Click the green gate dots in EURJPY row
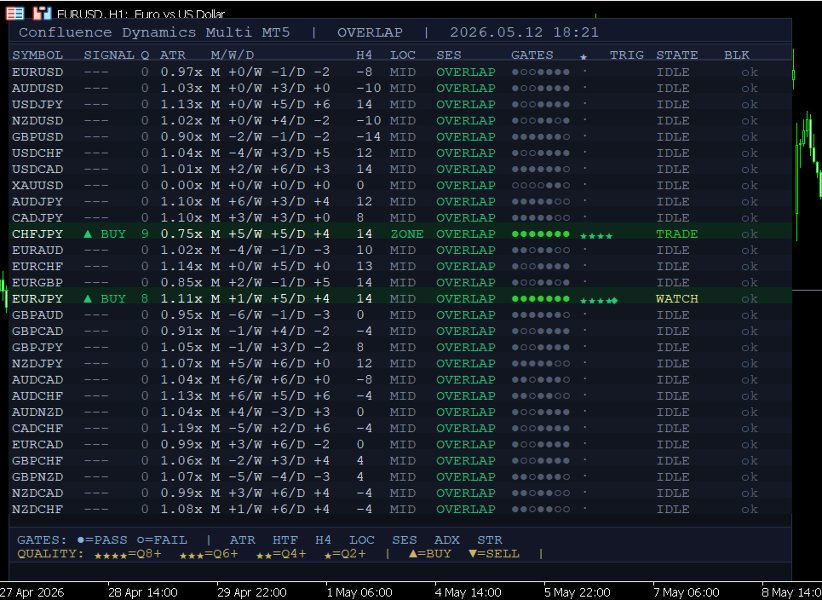 (540, 299)
